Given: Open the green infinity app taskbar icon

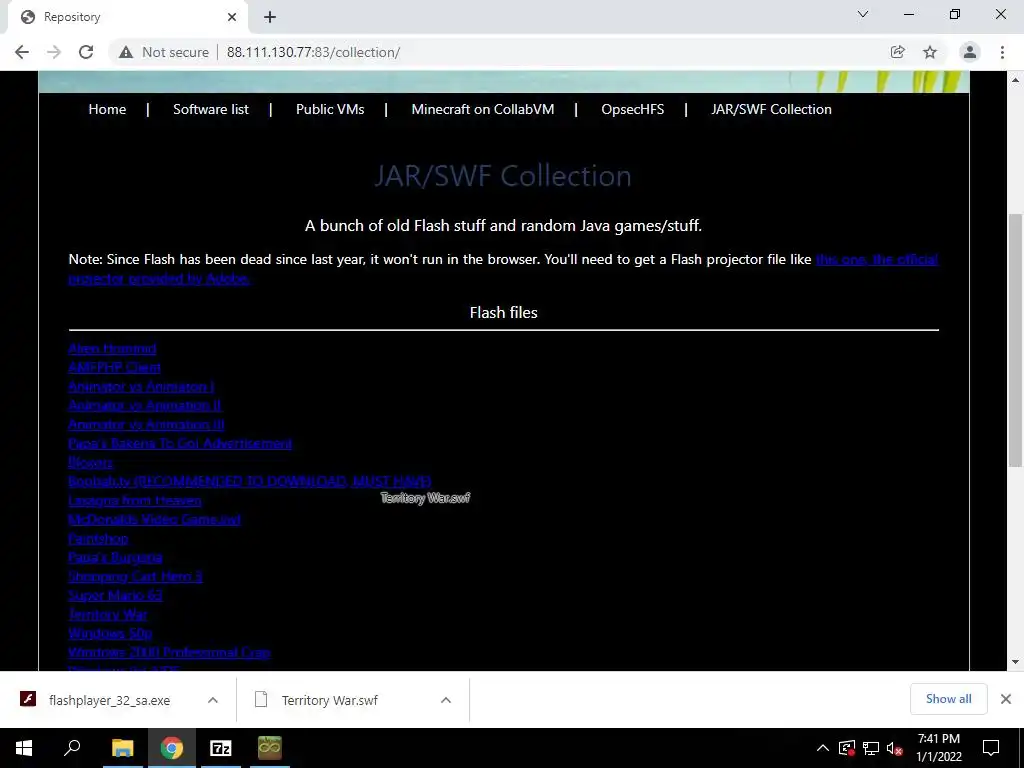Looking at the screenshot, I should point(269,748).
